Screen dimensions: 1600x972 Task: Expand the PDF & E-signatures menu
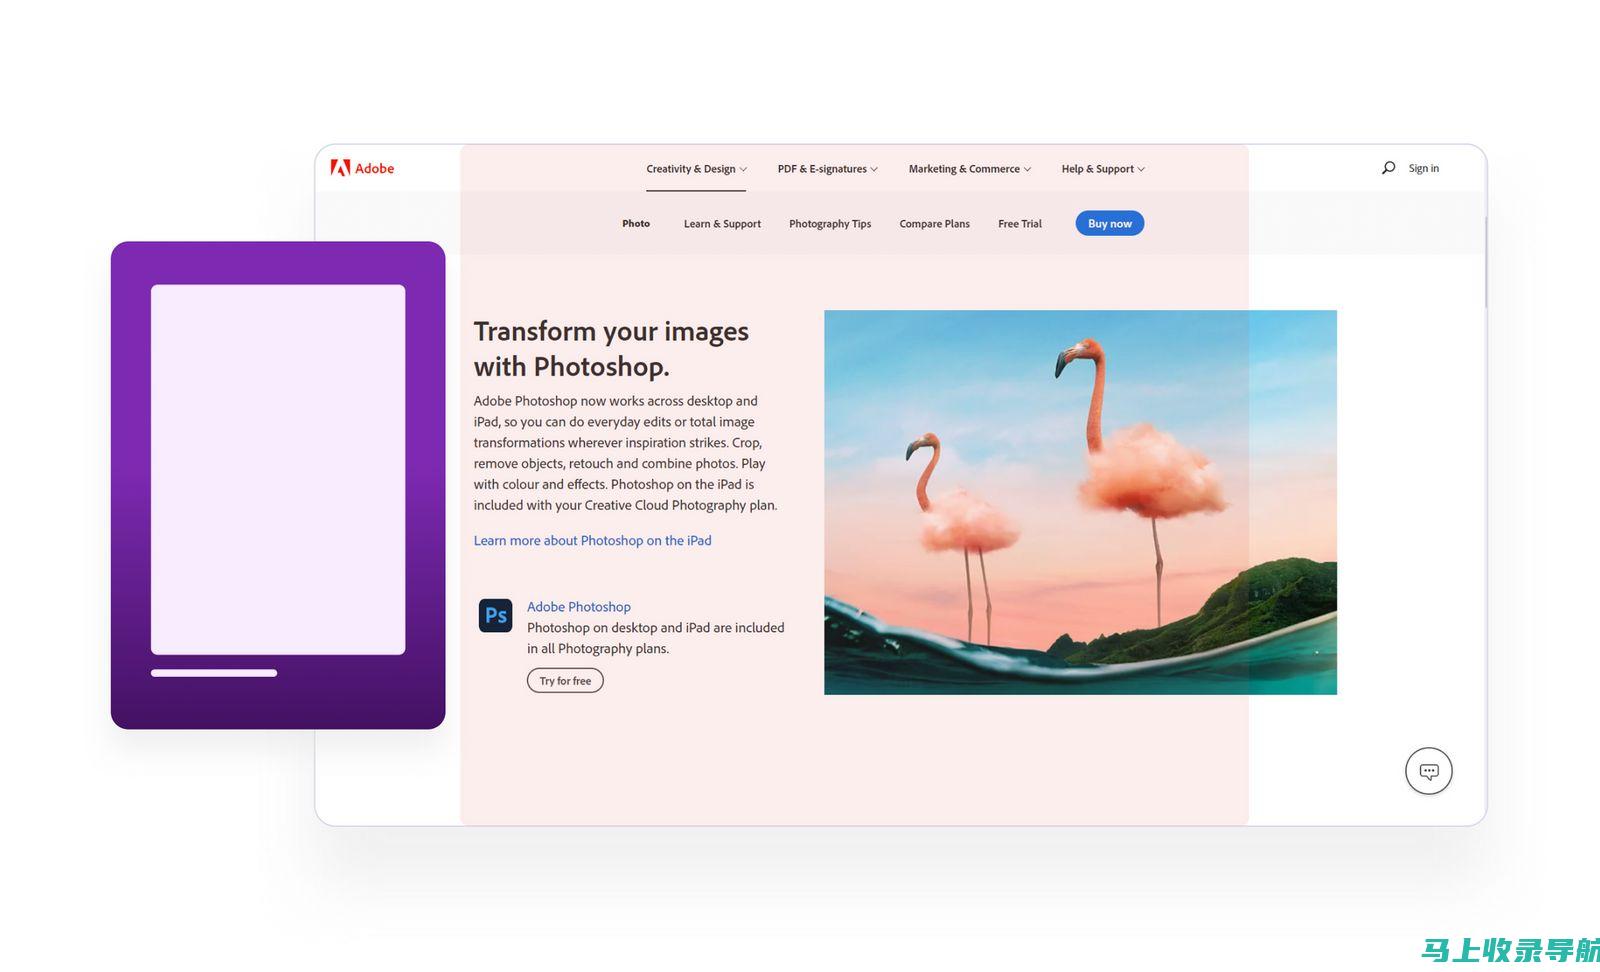tap(827, 169)
